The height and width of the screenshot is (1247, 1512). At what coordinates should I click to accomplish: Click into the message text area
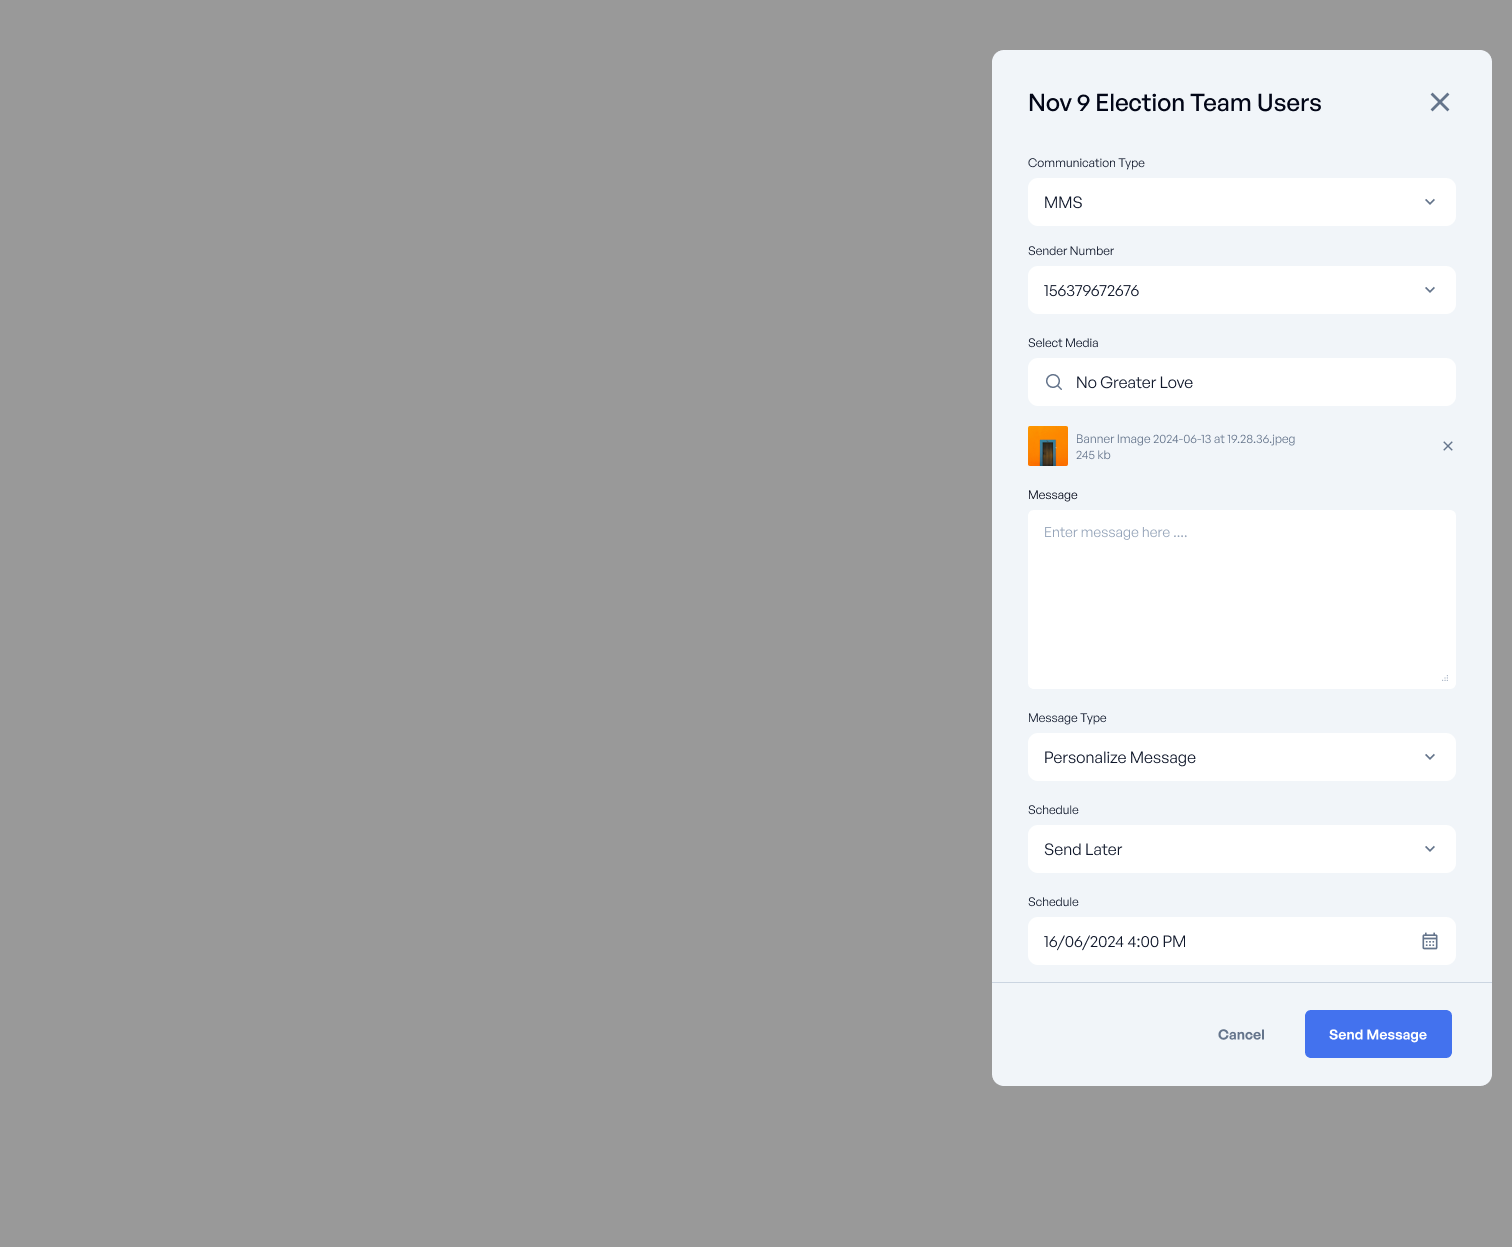(x=1241, y=600)
